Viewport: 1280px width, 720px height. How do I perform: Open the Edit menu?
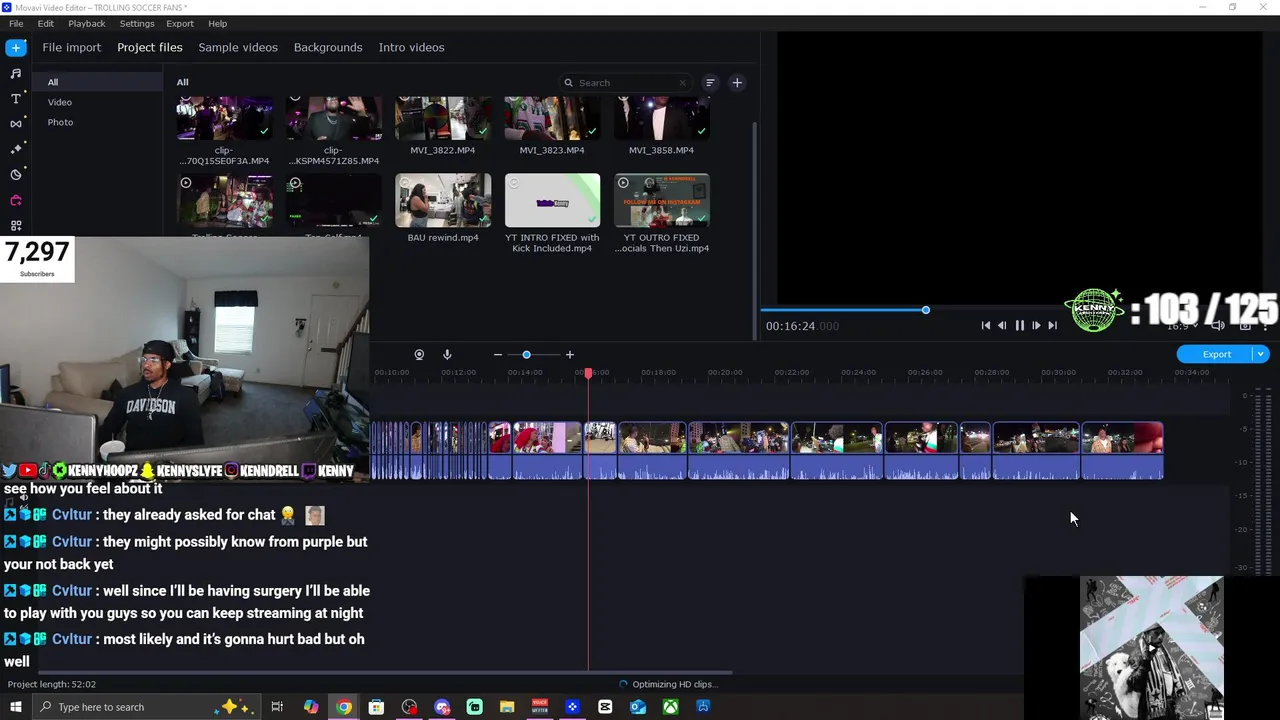pos(46,23)
